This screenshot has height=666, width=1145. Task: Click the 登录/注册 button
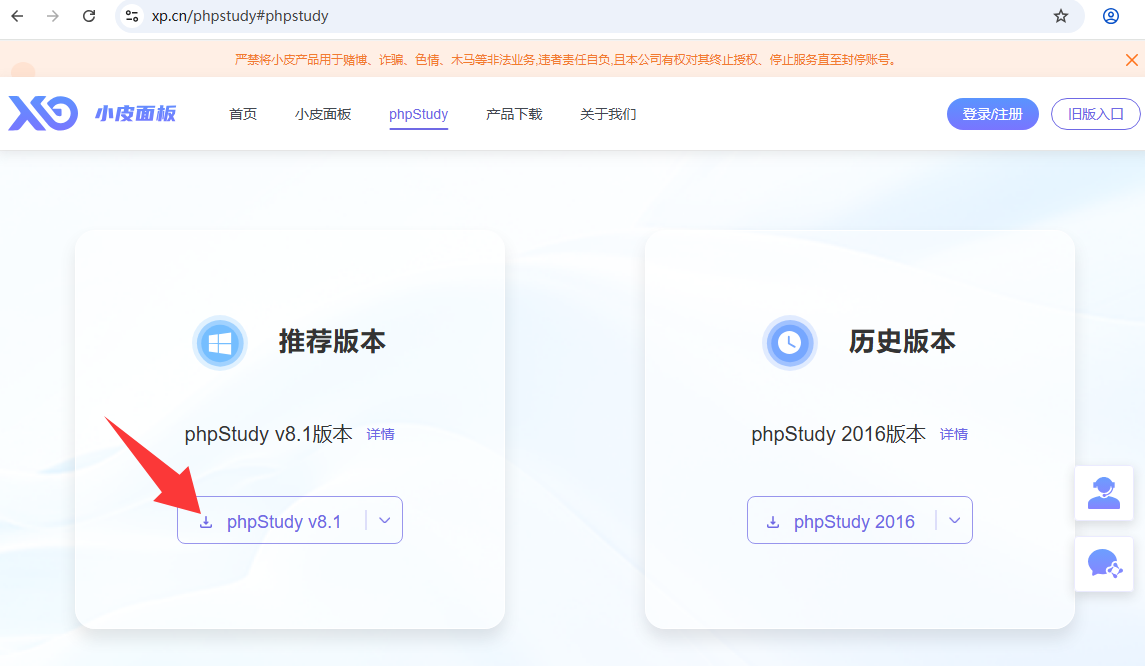click(x=992, y=114)
